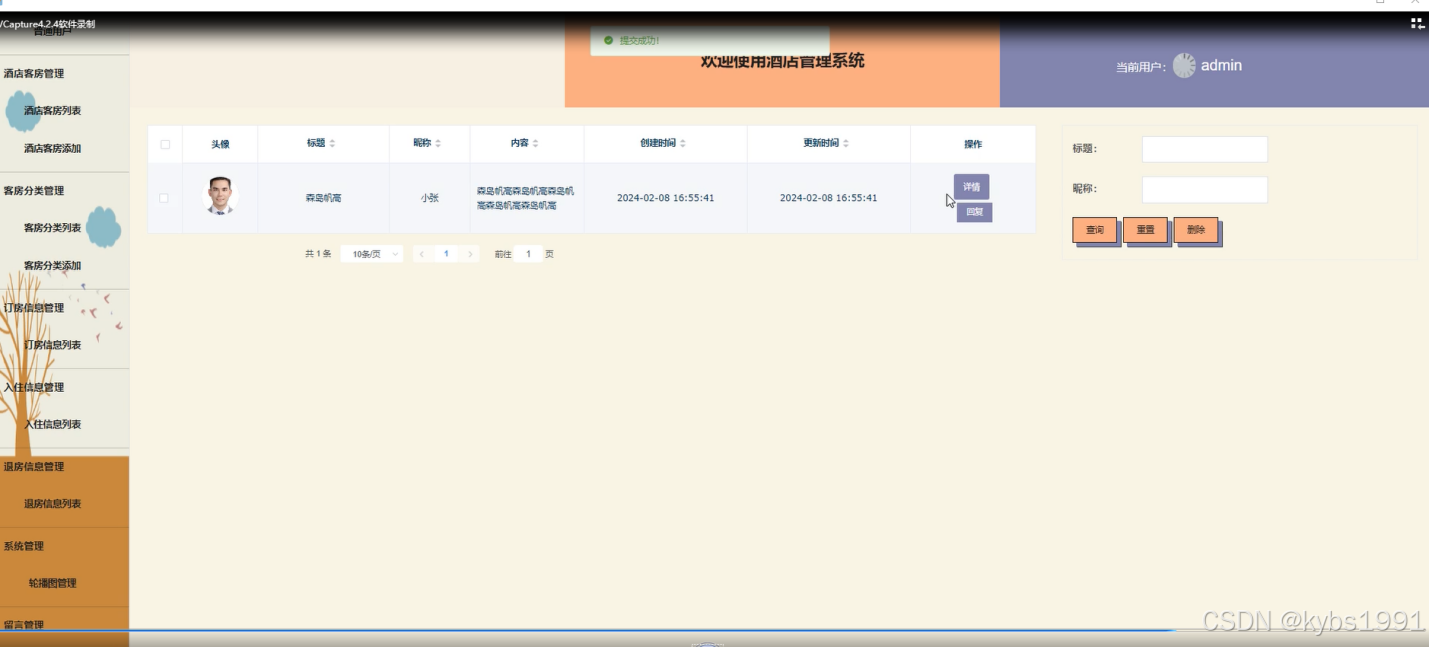Screen dimensions: 1429x647
Task: Click the 欢迎使用酒店管理系统 header title
Action: click(x=782, y=61)
